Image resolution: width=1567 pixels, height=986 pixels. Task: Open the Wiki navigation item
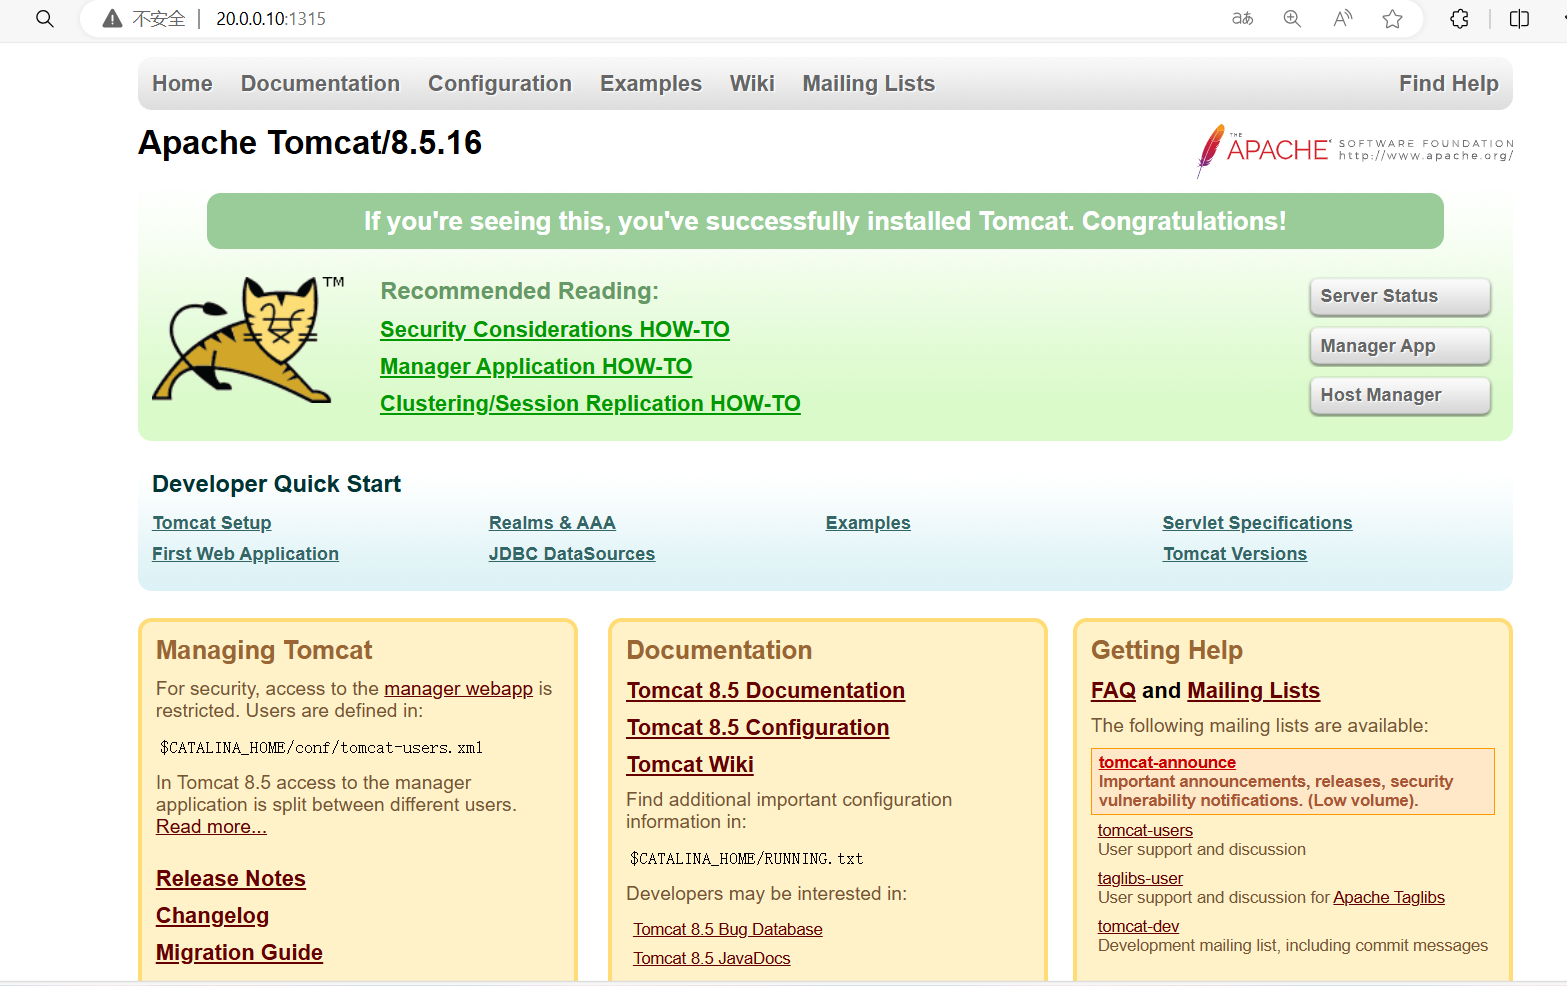752,84
